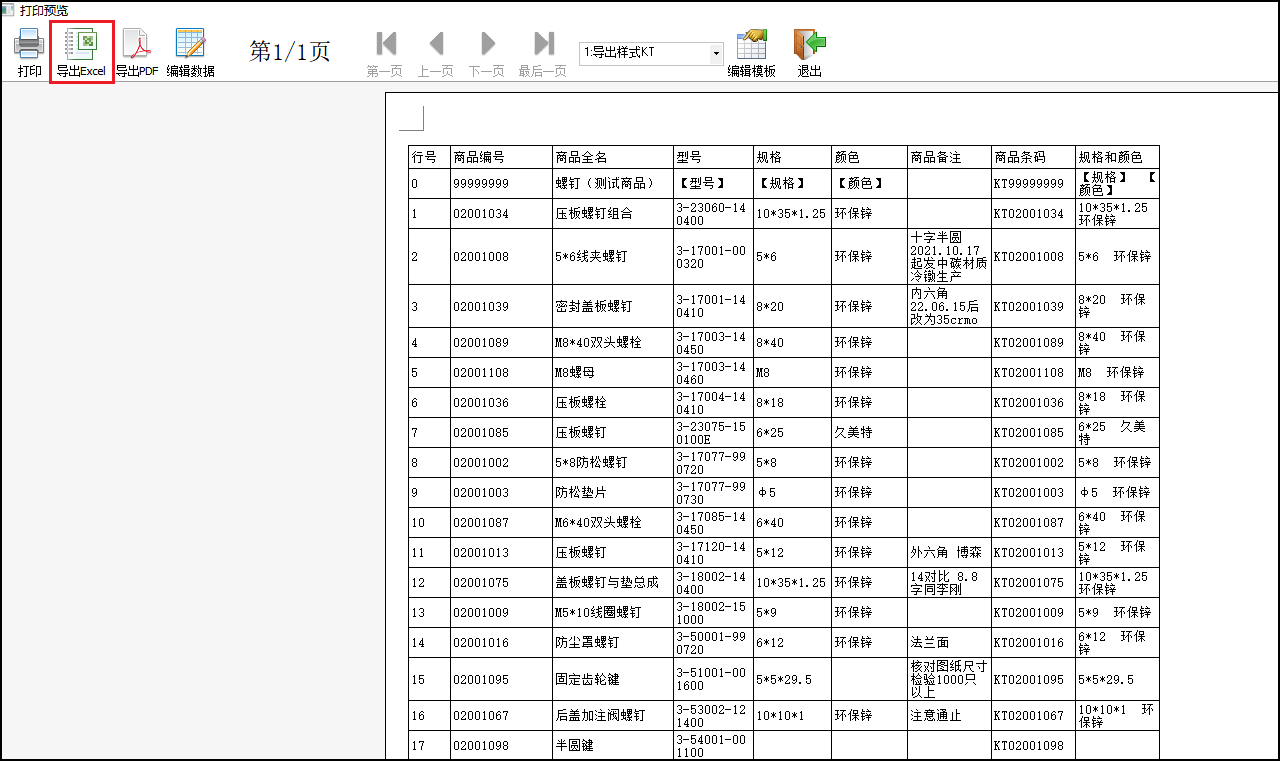Select the 固定齿轮键 product name cell
Image resolution: width=1280 pixels, height=761 pixels.
click(x=613, y=680)
